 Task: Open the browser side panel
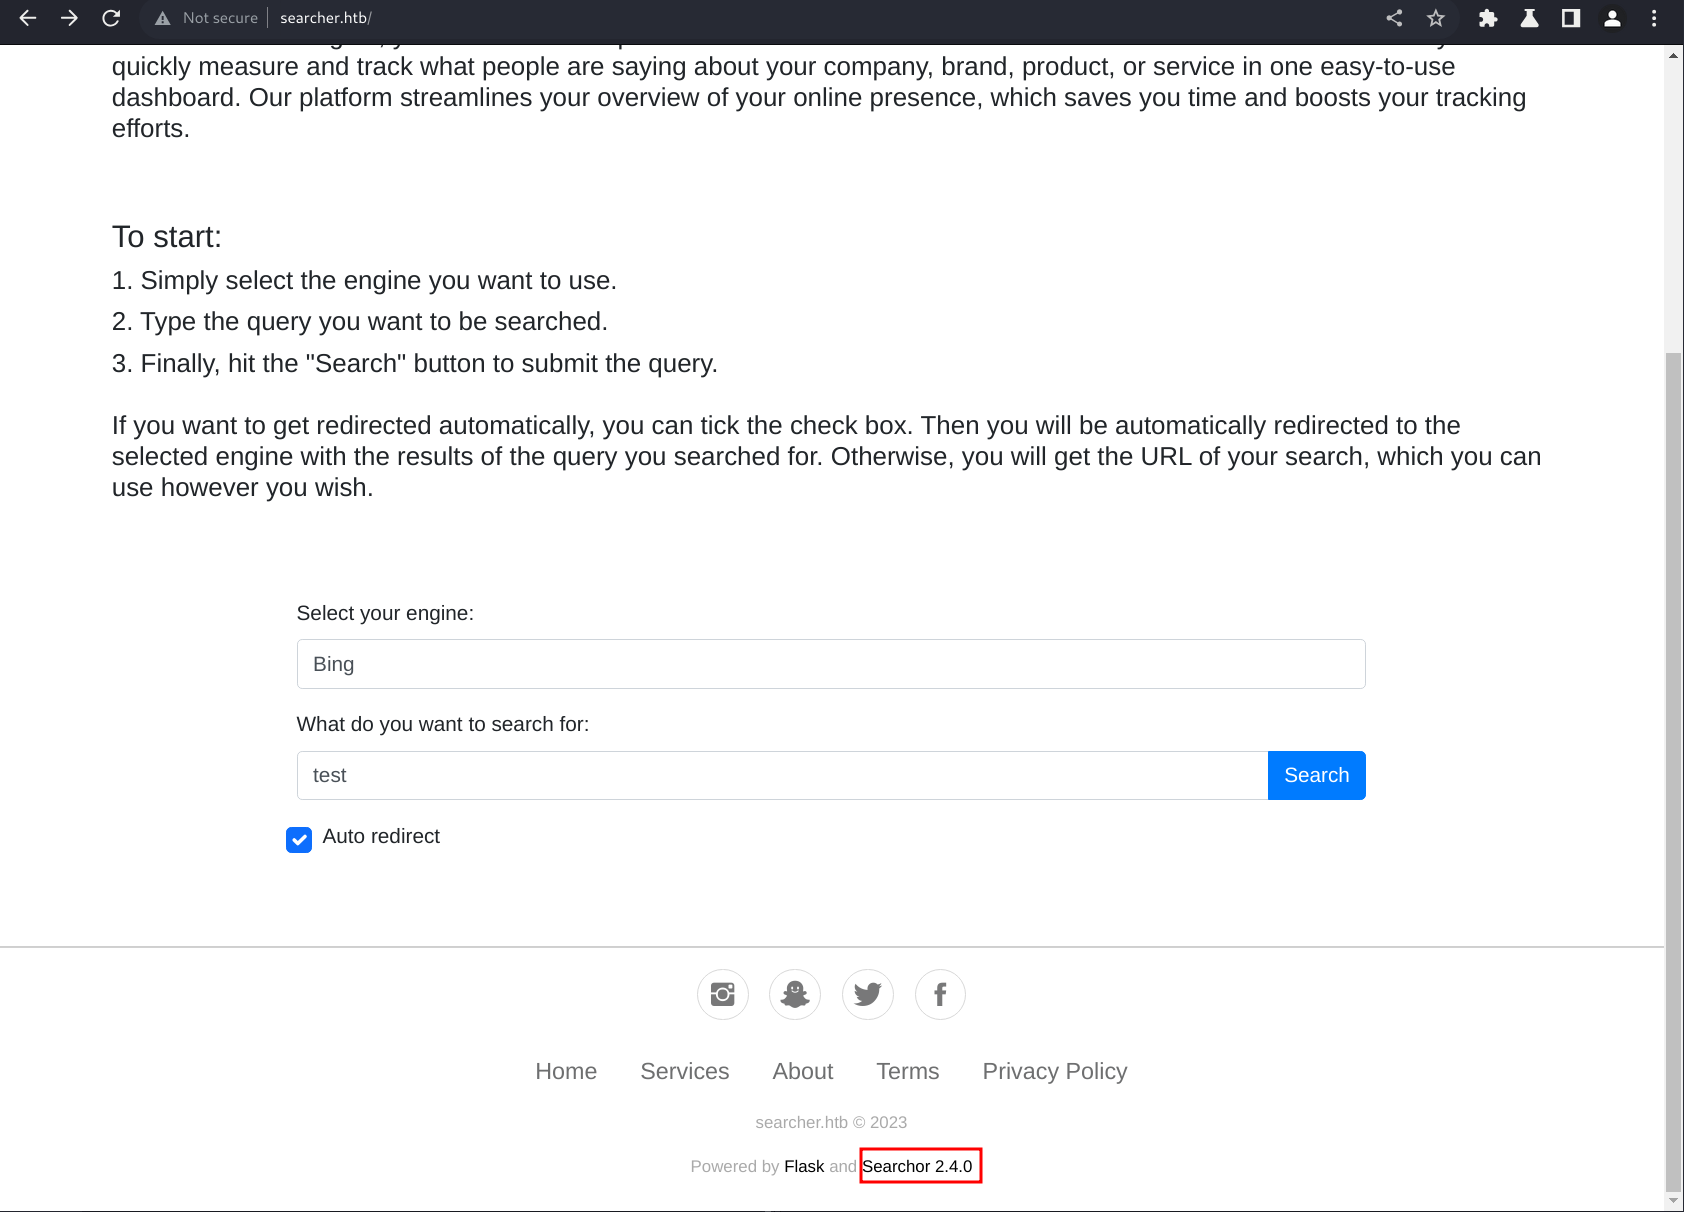[1571, 18]
